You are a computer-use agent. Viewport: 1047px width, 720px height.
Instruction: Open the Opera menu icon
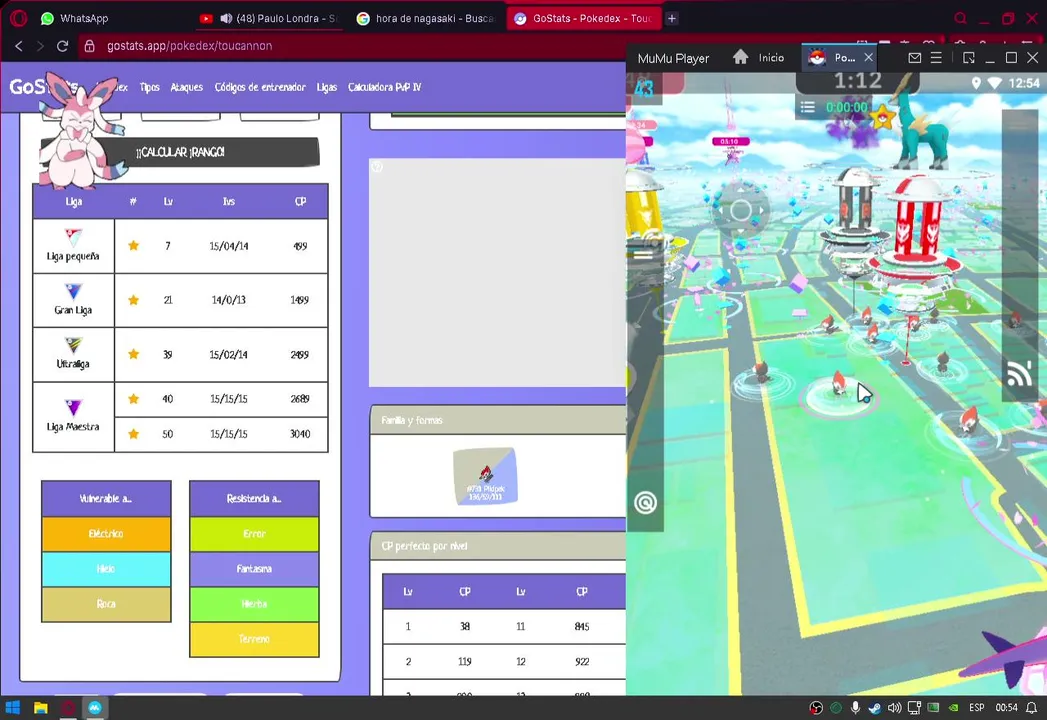tap(18, 19)
